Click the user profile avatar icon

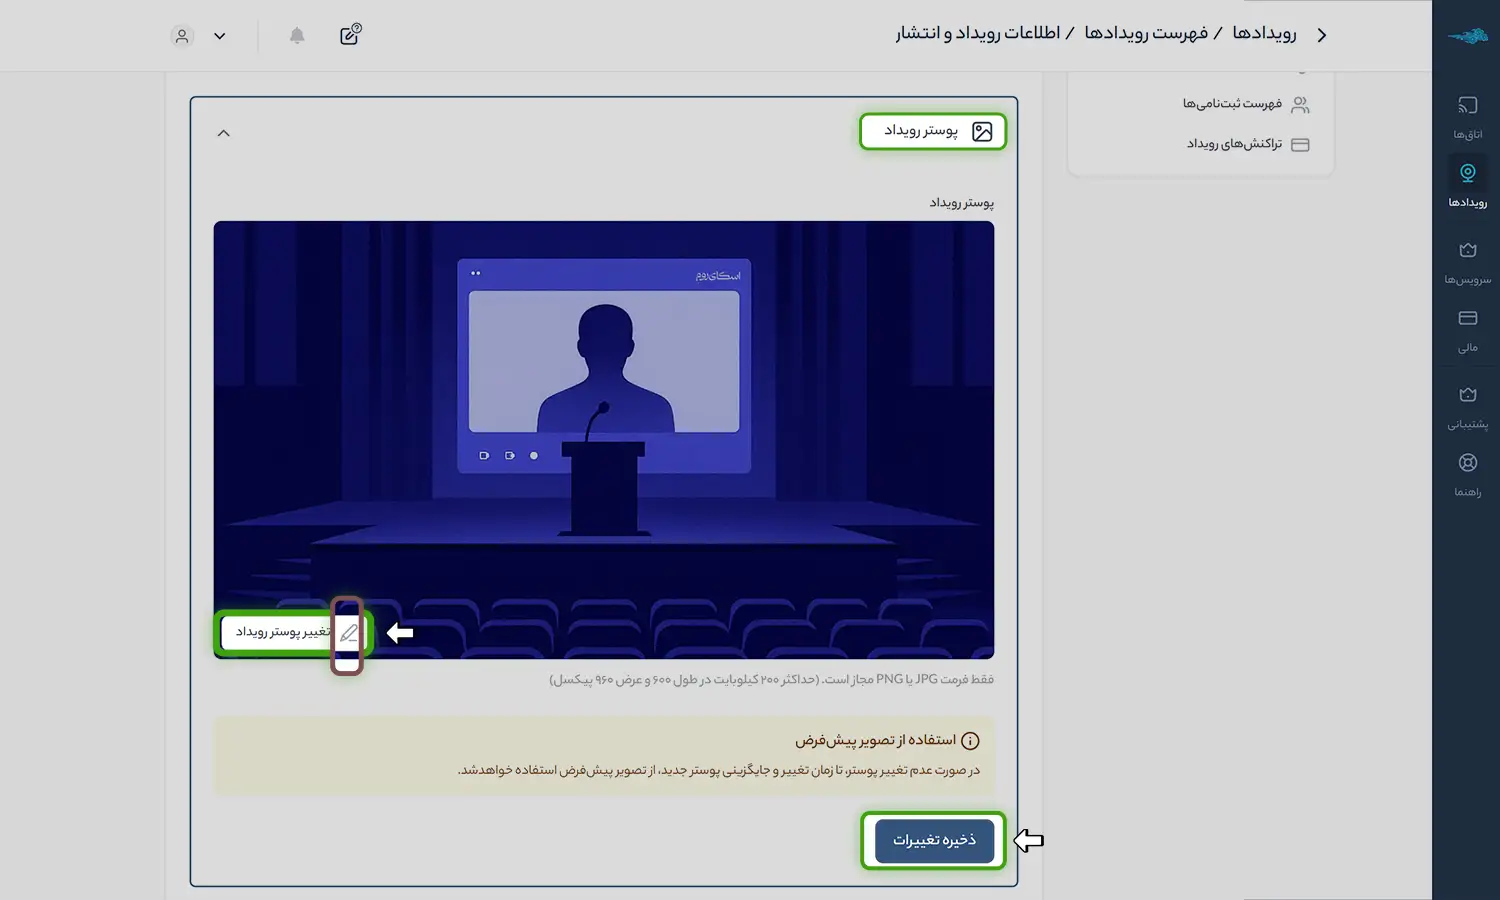click(182, 36)
